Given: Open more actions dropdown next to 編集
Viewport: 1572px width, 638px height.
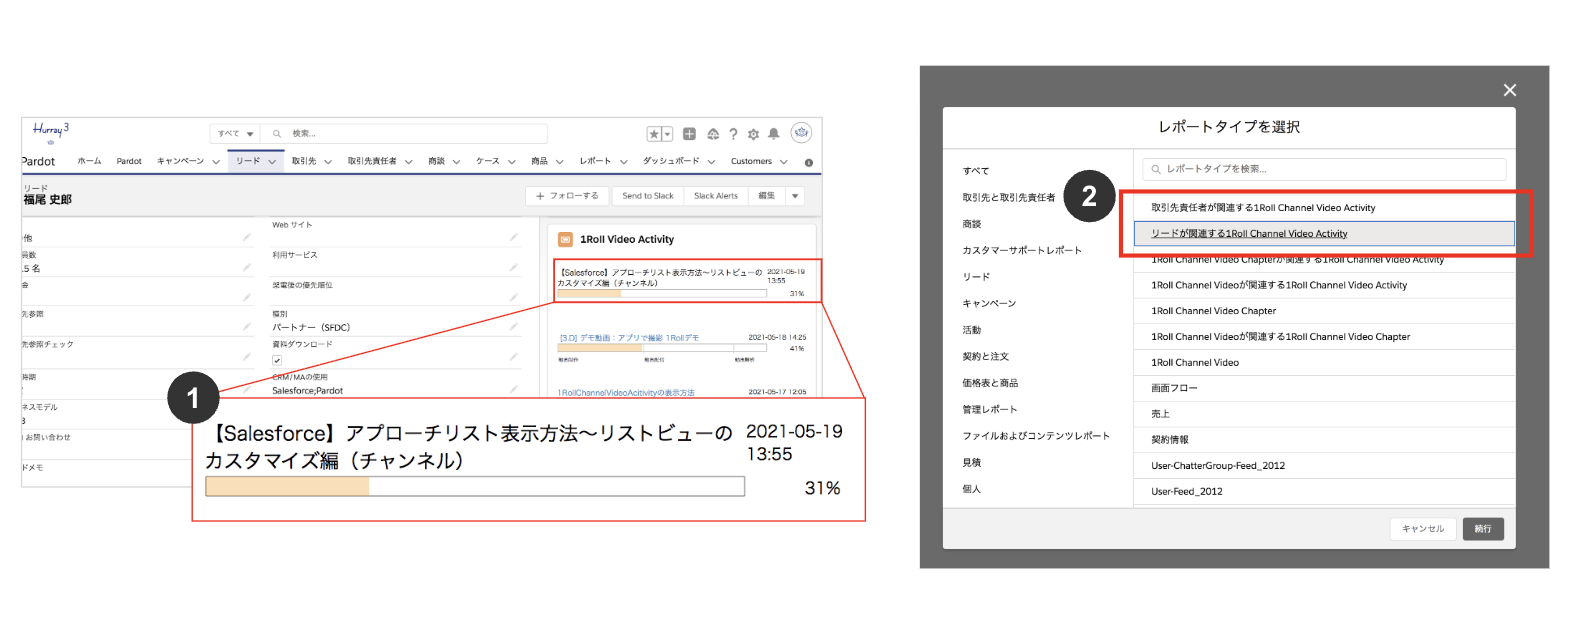Looking at the screenshot, I should (x=796, y=196).
